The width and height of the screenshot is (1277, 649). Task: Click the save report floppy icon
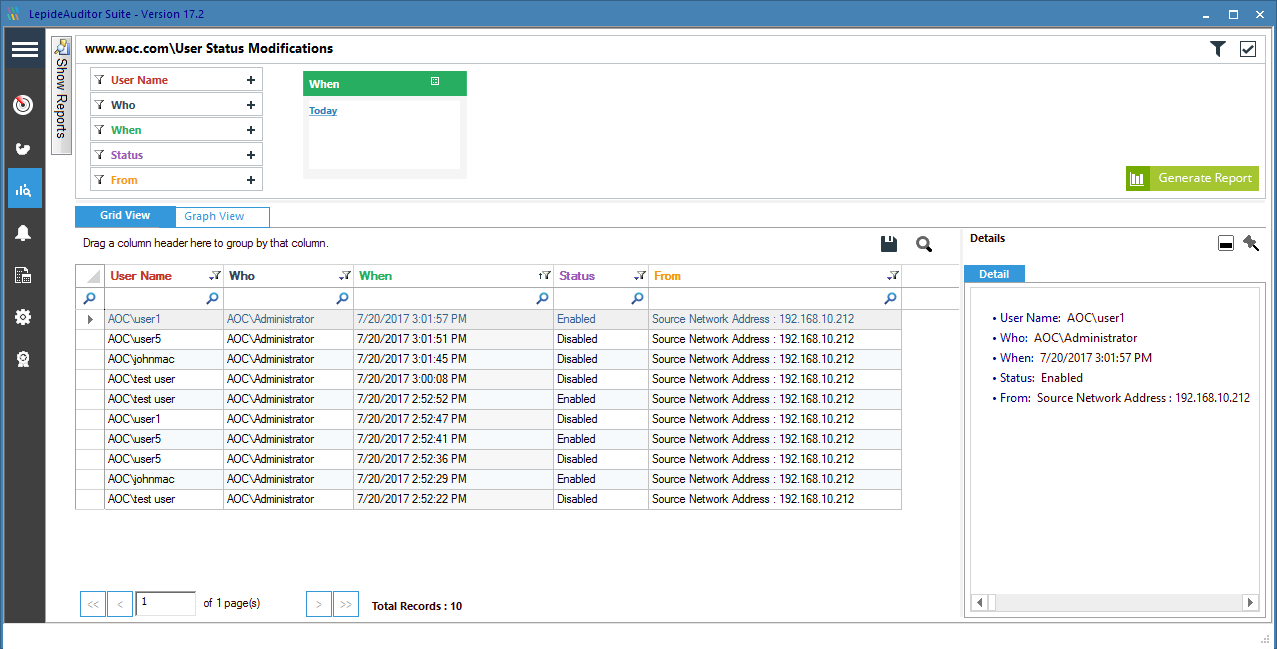click(888, 244)
